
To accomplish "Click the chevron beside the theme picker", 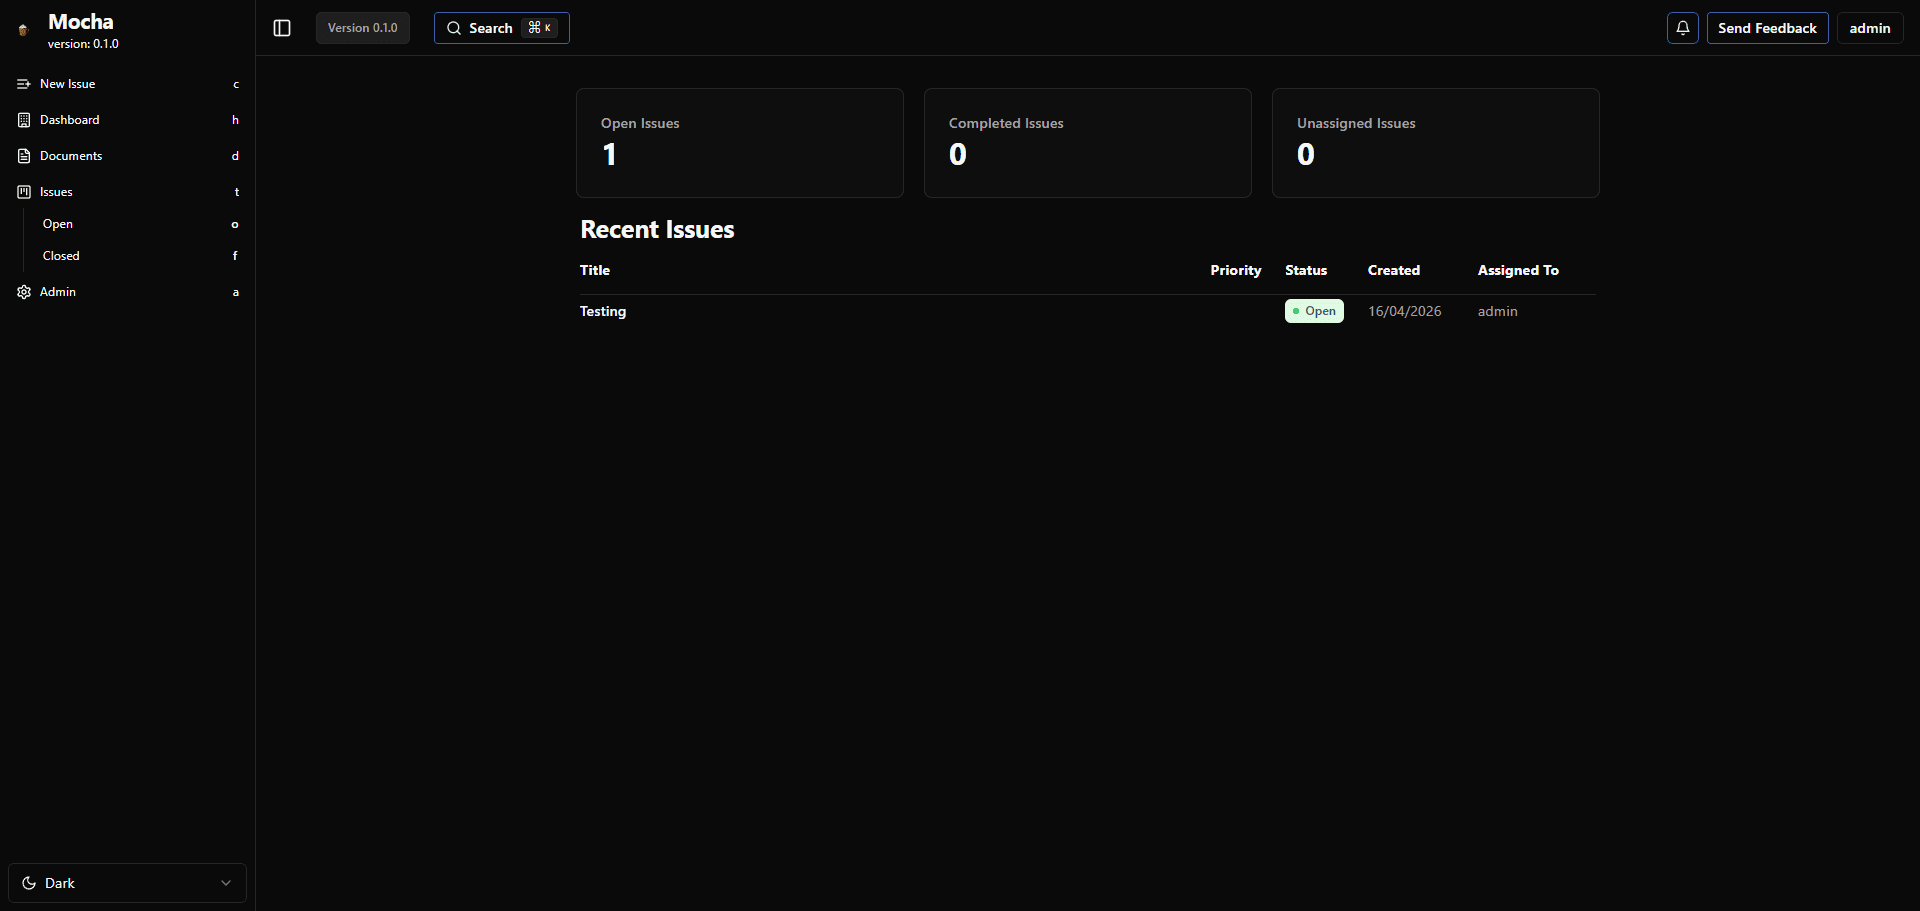I will click(x=226, y=883).
